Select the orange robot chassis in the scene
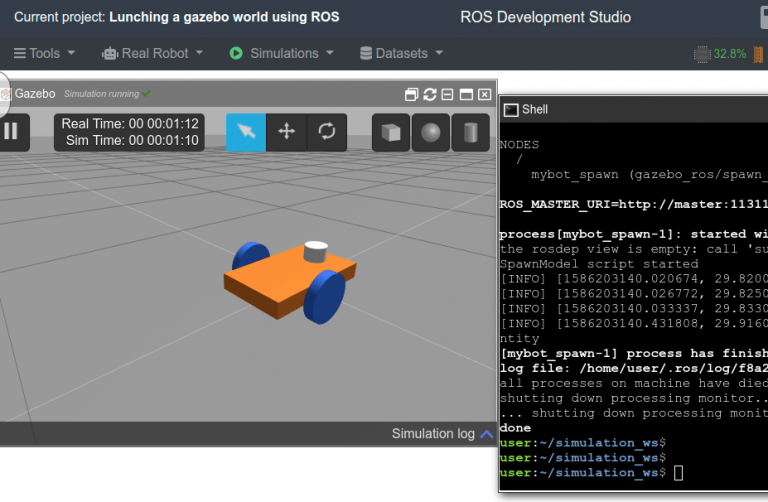Screen dimensions: 768x502 click(274, 279)
